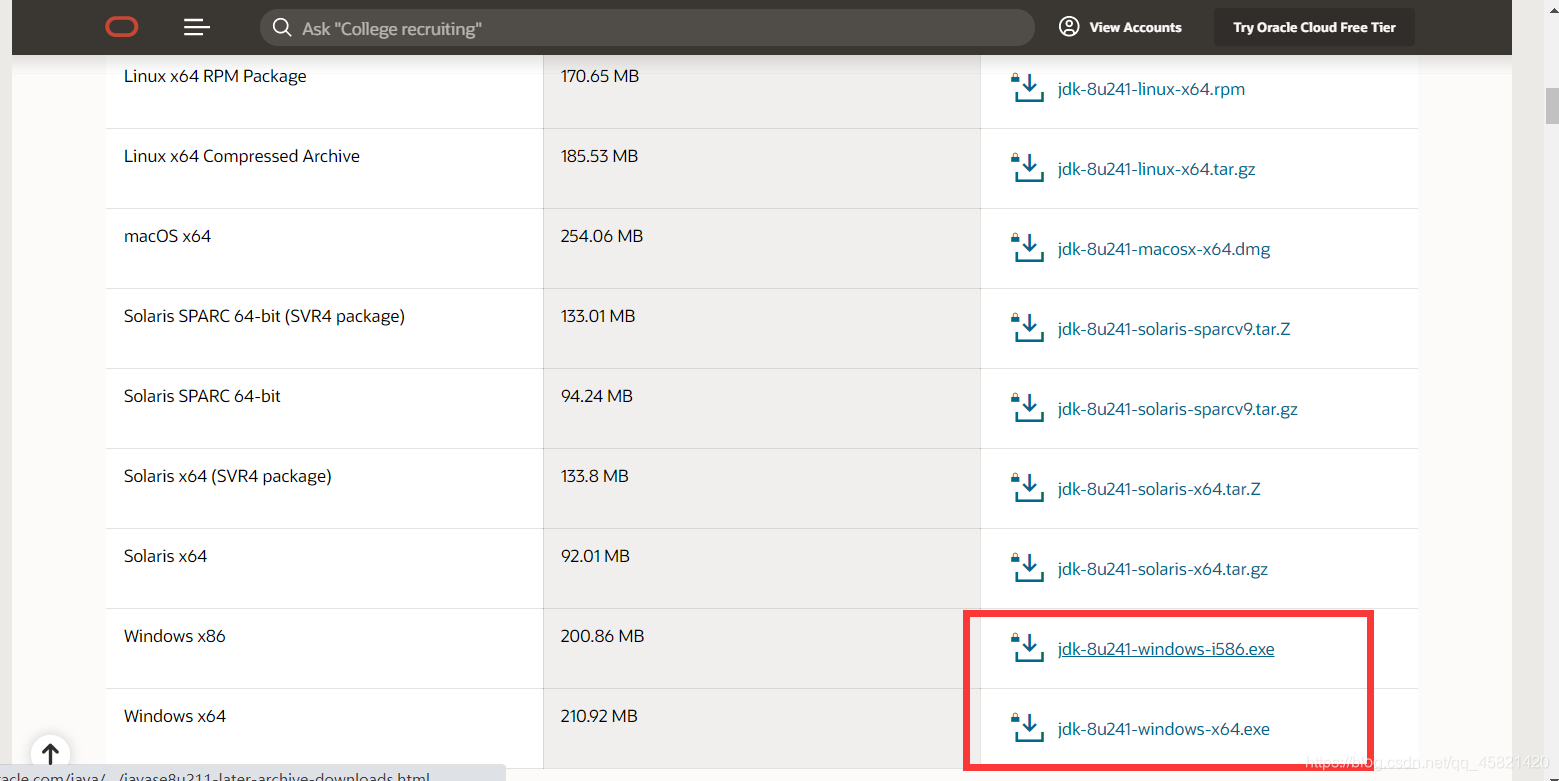
Task: Click download icon for jdk-8u241-solaris-sparcv9.tar.gz
Action: (1027, 408)
